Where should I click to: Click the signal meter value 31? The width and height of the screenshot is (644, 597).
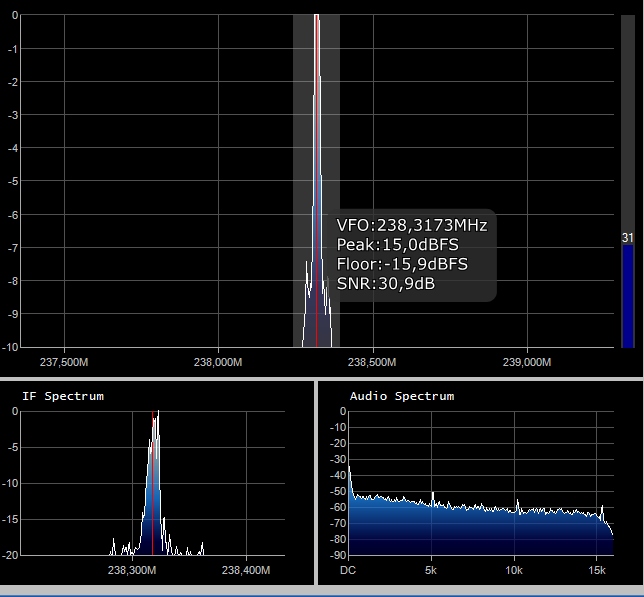[x=628, y=238]
